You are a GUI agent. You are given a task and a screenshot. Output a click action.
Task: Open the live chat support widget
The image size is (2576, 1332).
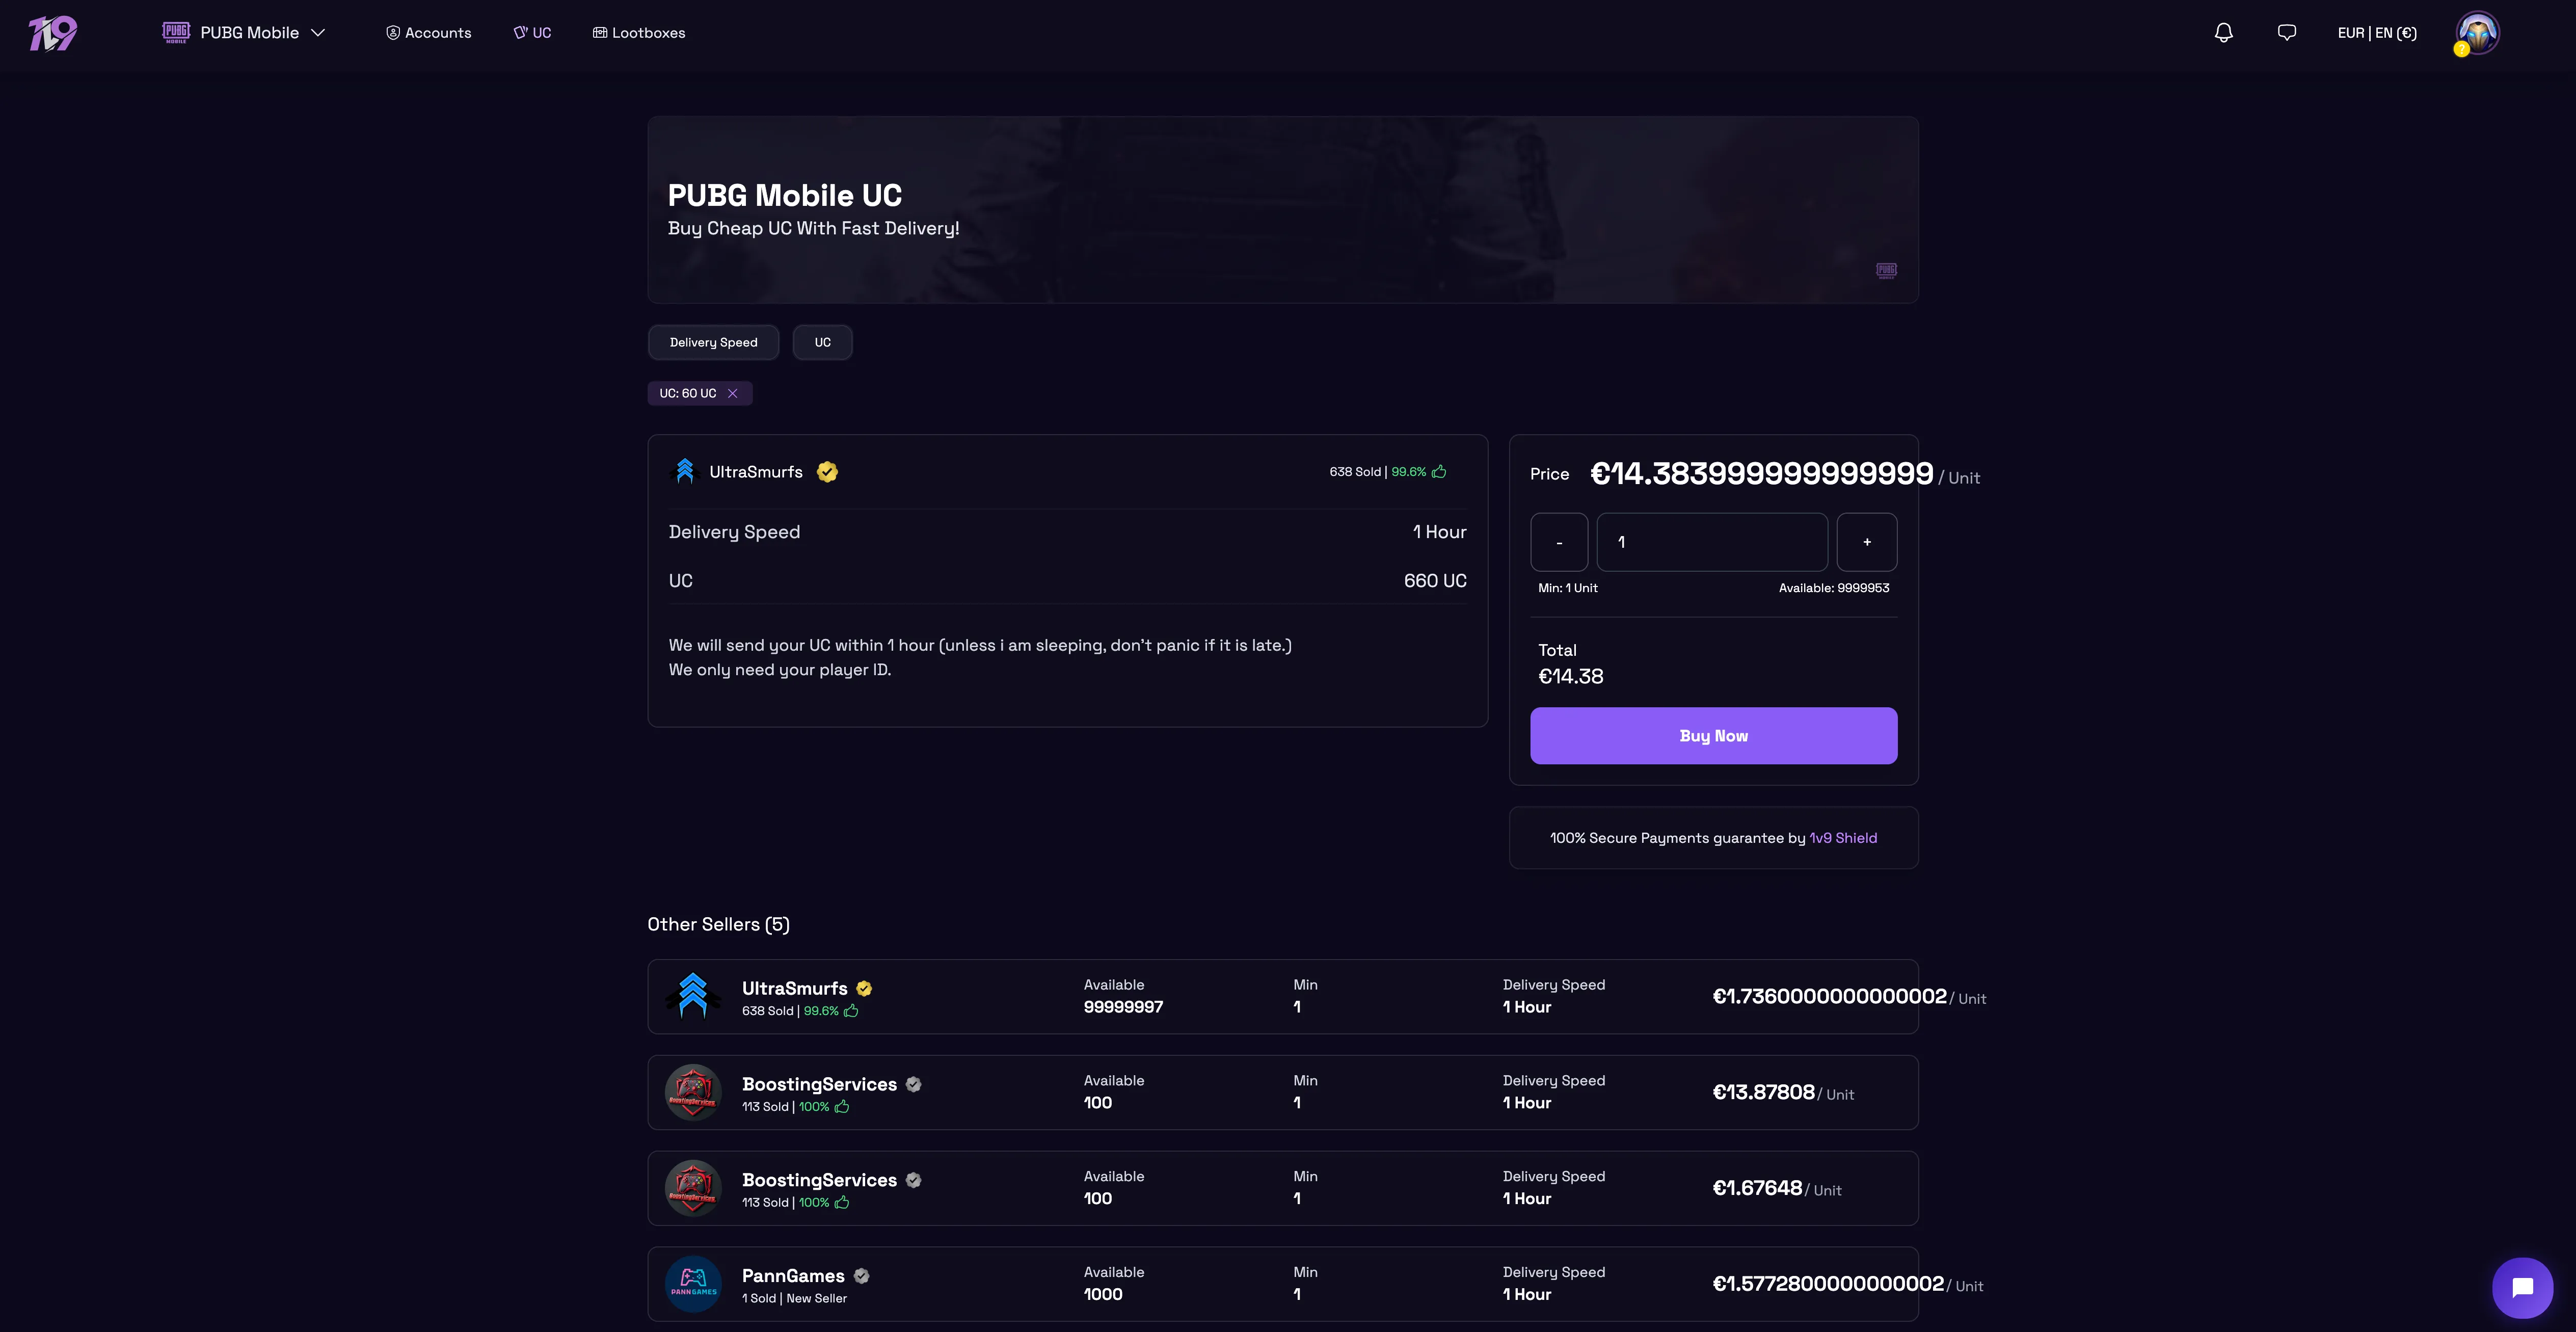point(2521,1287)
